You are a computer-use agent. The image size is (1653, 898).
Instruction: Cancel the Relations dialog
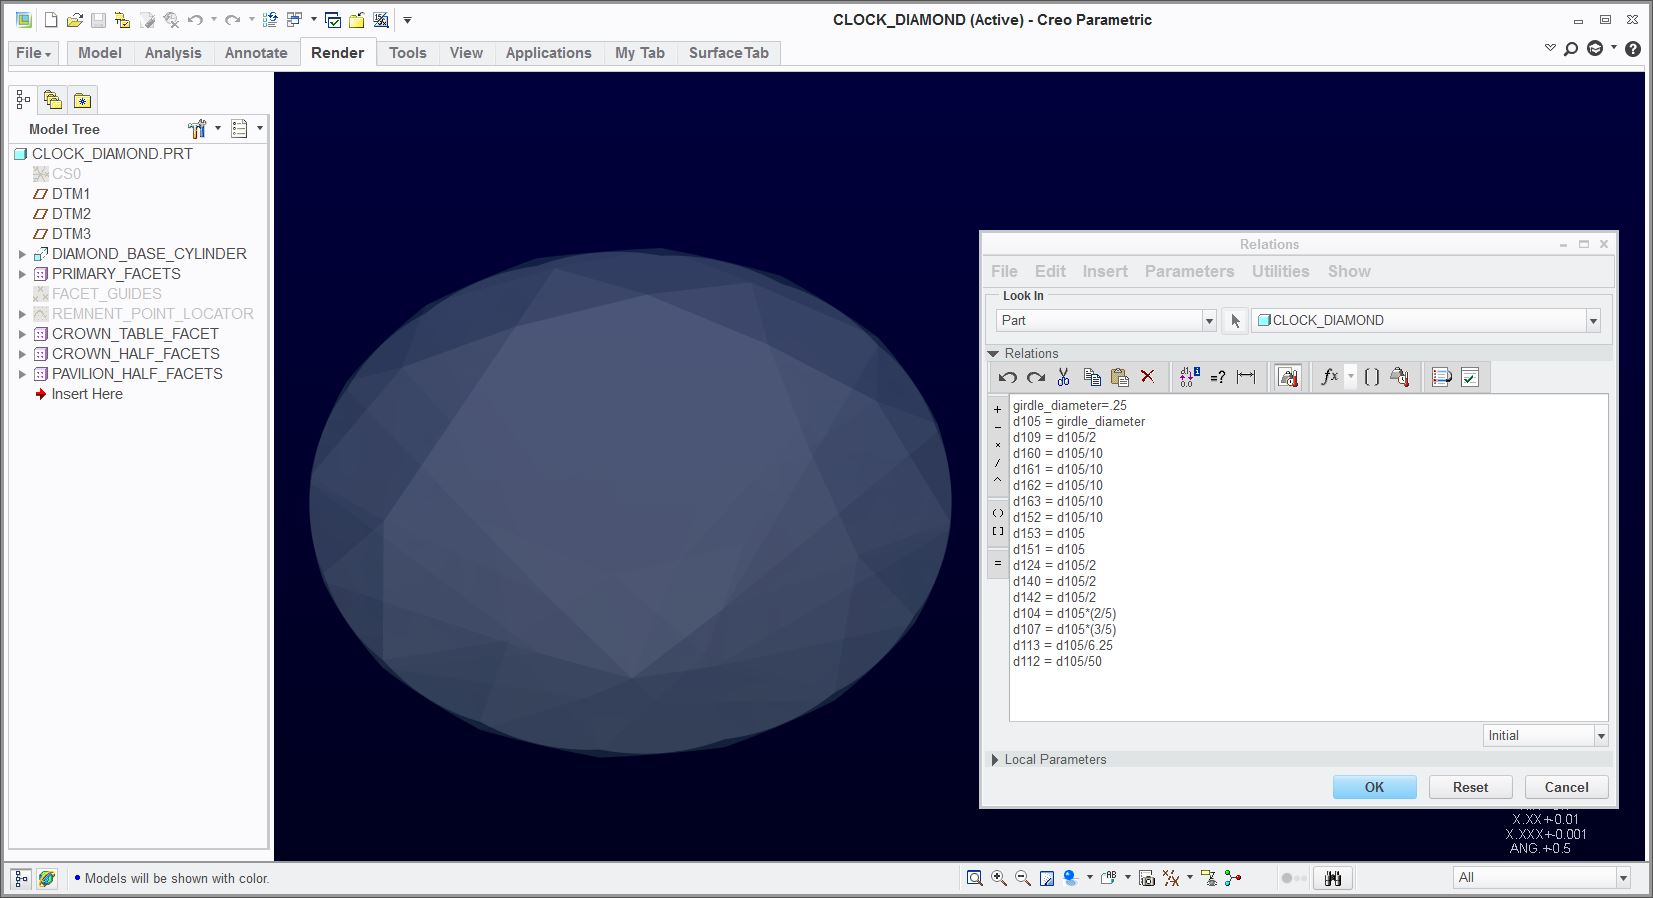[x=1566, y=787]
